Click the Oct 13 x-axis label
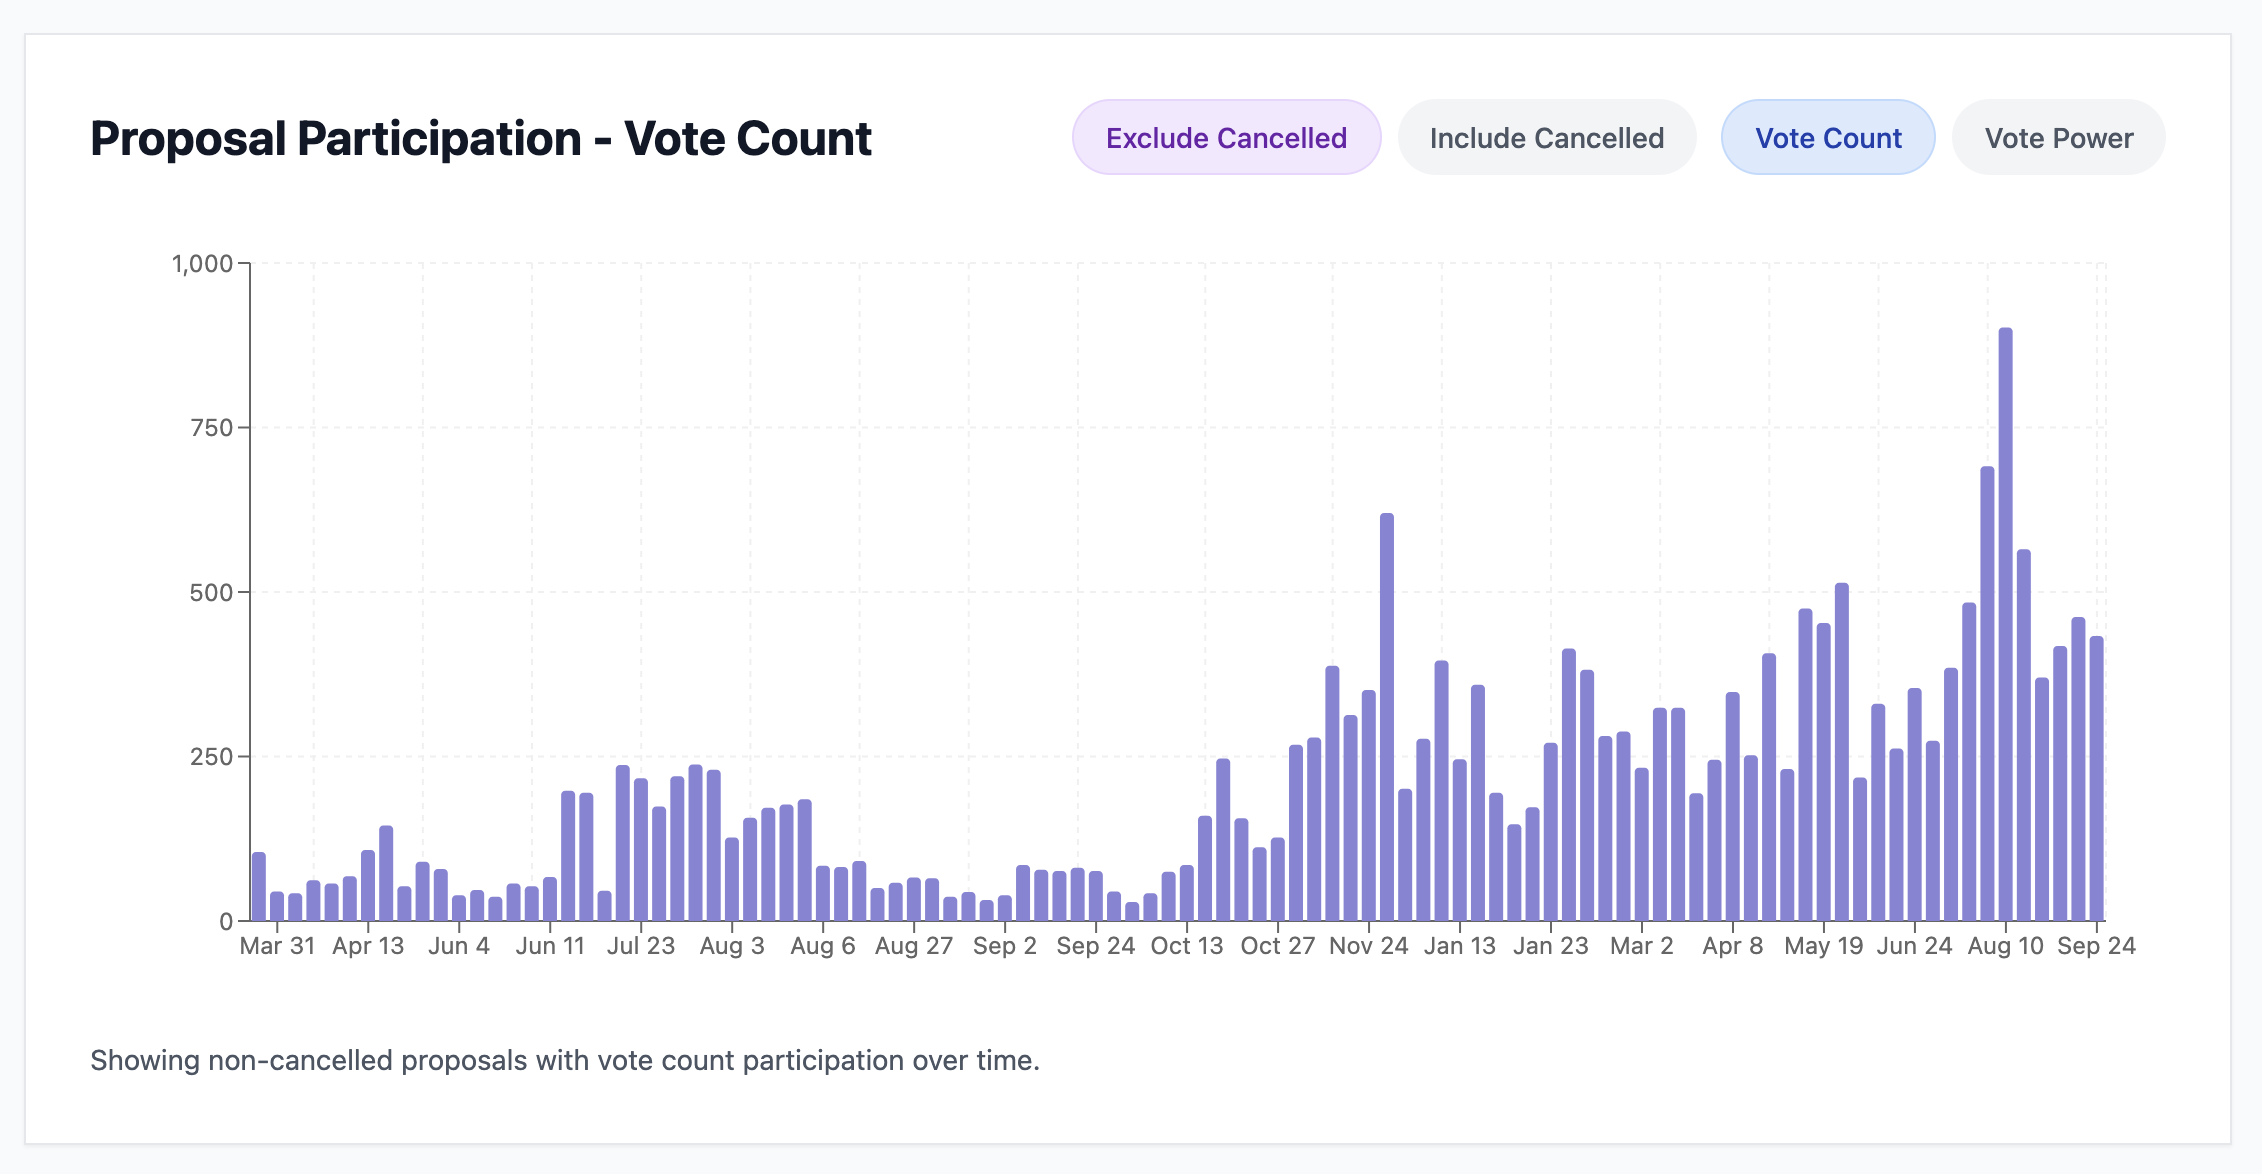 [x=1187, y=946]
